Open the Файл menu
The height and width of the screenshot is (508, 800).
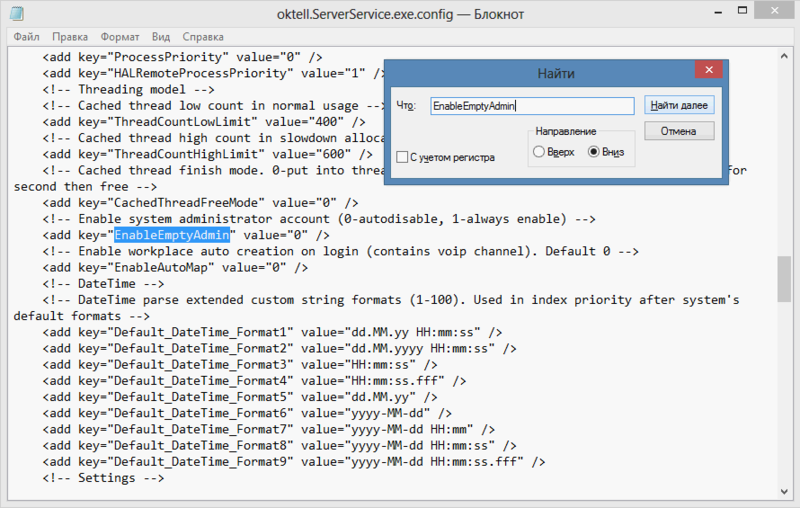26,37
